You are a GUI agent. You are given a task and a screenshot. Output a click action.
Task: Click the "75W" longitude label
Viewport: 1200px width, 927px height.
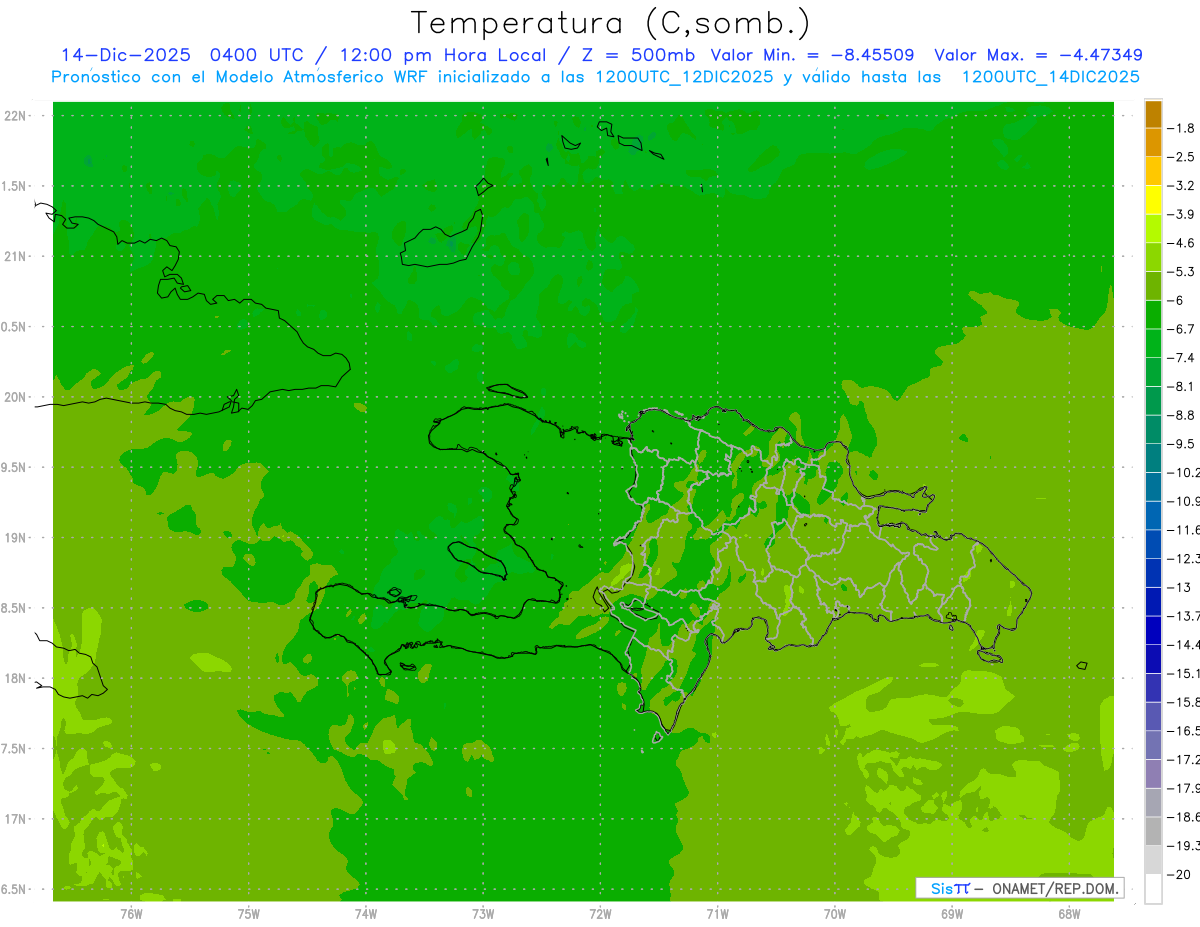(248, 914)
